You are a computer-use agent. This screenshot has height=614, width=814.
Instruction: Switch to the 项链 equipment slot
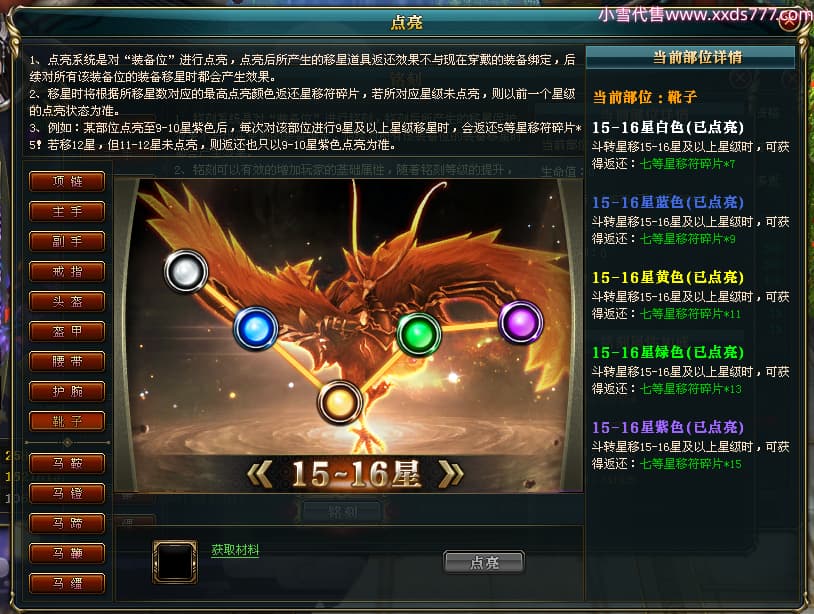click(x=67, y=181)
